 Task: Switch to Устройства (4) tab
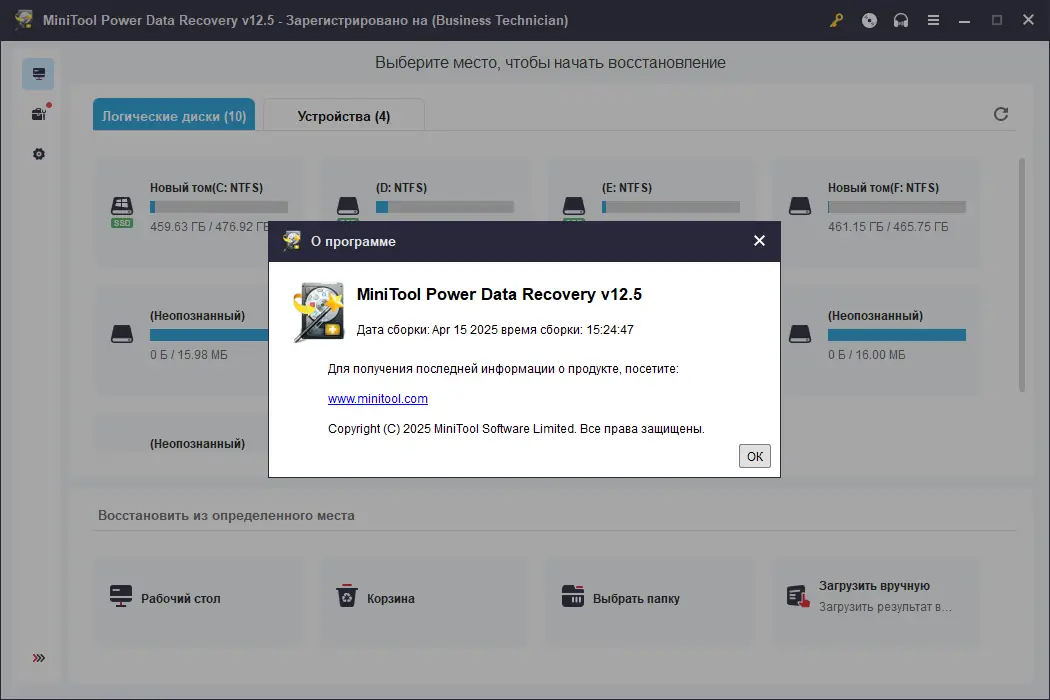pos(344,115)
